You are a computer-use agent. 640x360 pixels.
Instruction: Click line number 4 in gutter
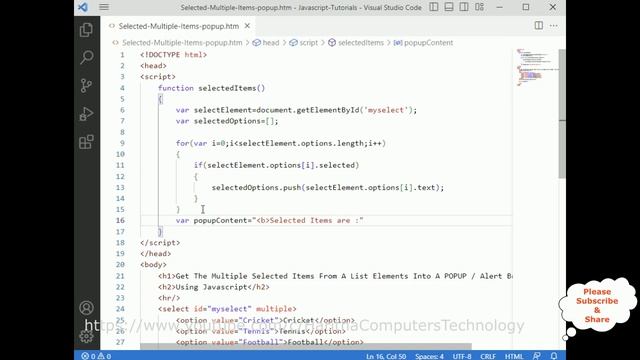pyautogui.click(x=122, y=88)
